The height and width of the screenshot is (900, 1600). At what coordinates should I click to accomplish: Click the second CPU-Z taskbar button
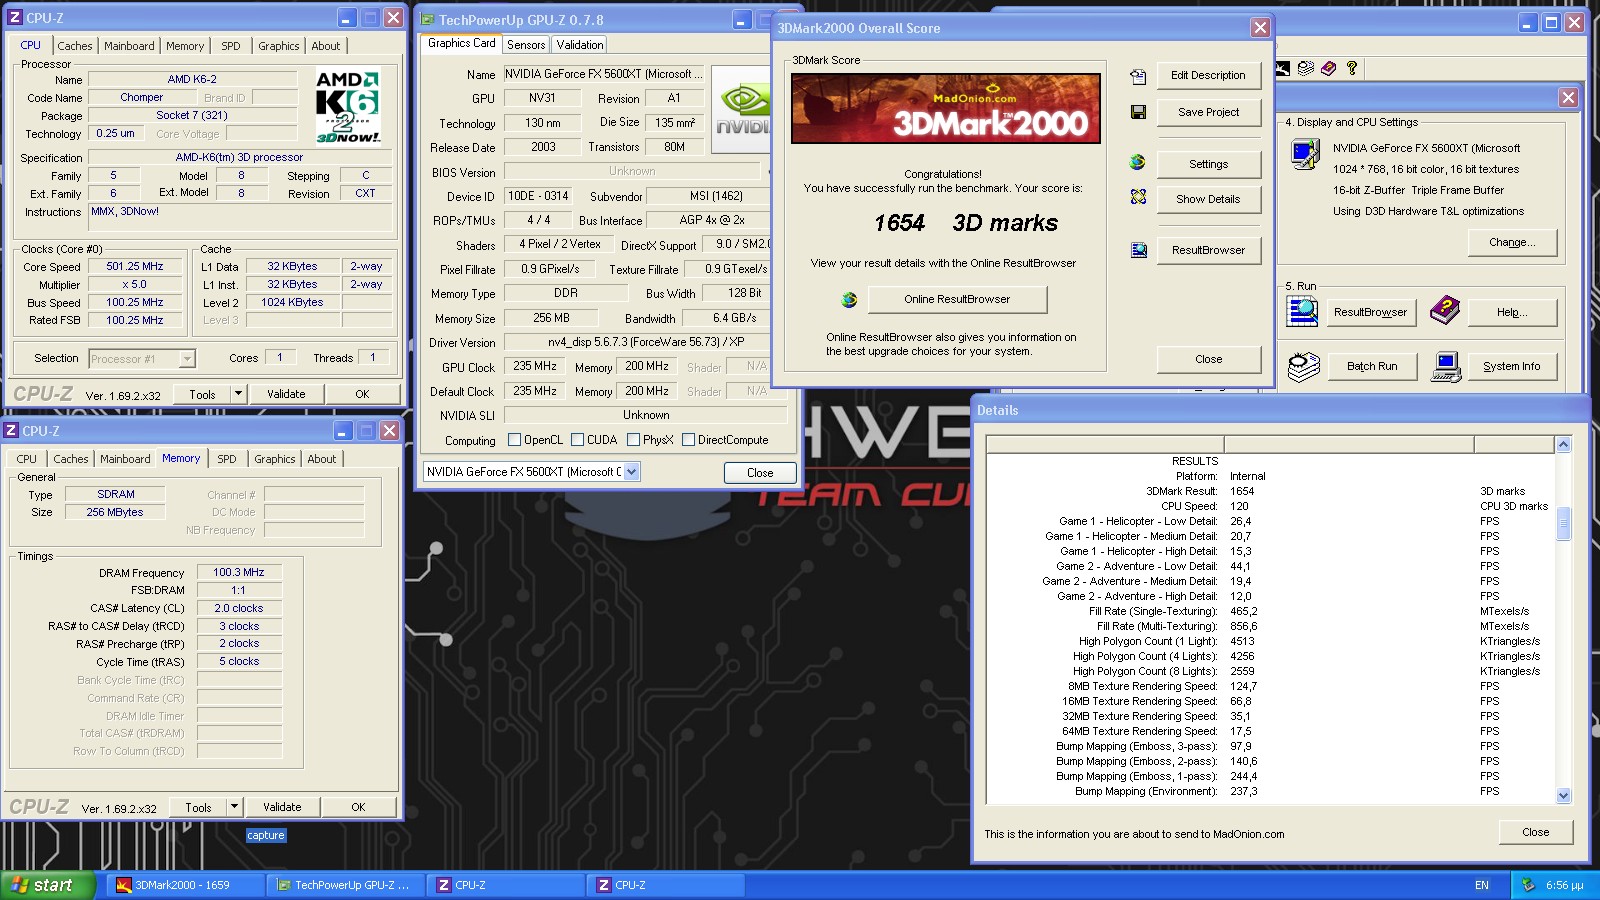pos(665,885)
